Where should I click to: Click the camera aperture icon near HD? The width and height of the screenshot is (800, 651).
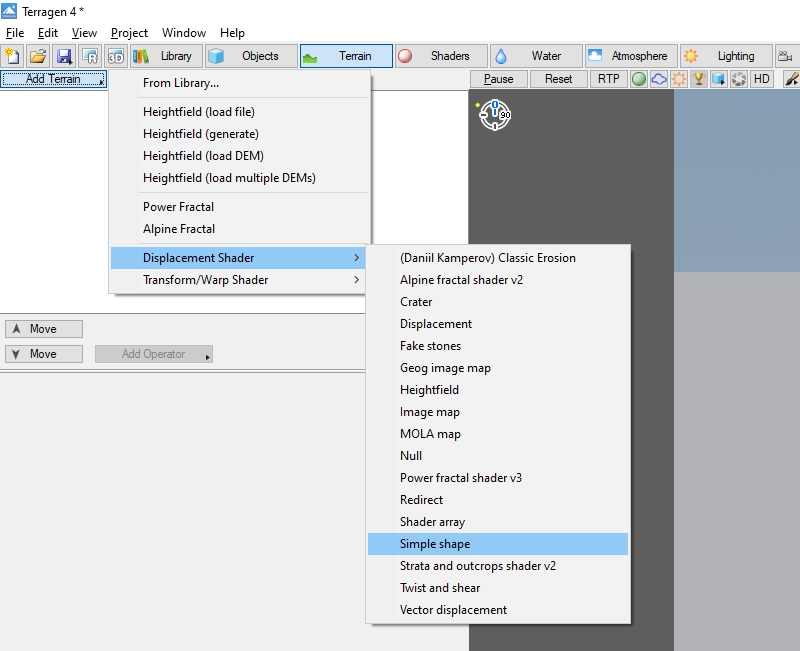[739, 79]
